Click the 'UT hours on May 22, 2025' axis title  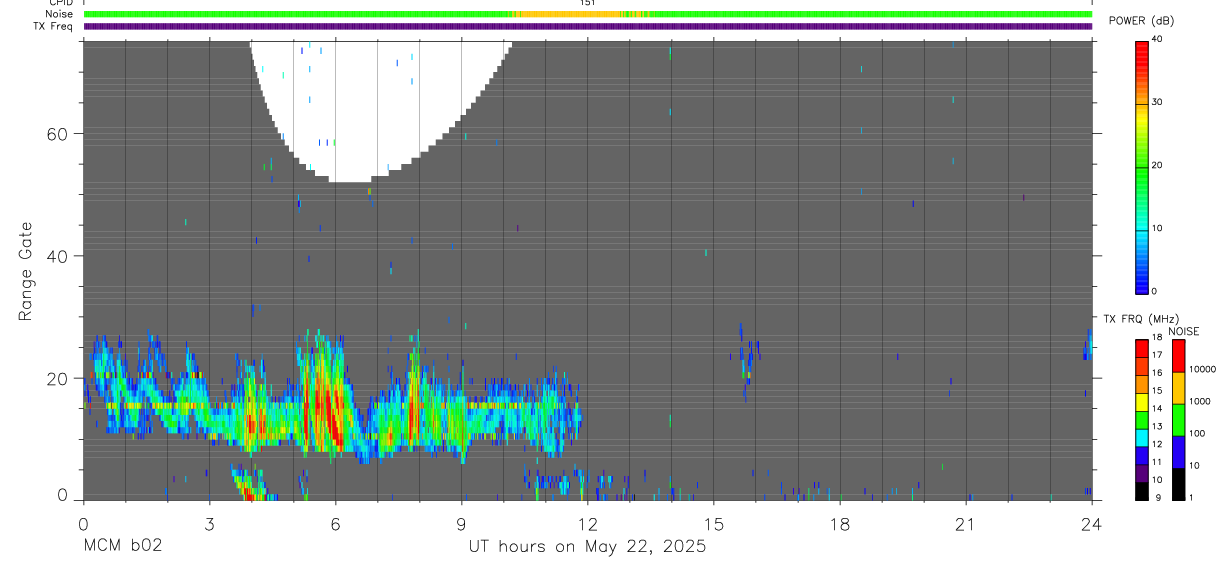tap(587, 547)
